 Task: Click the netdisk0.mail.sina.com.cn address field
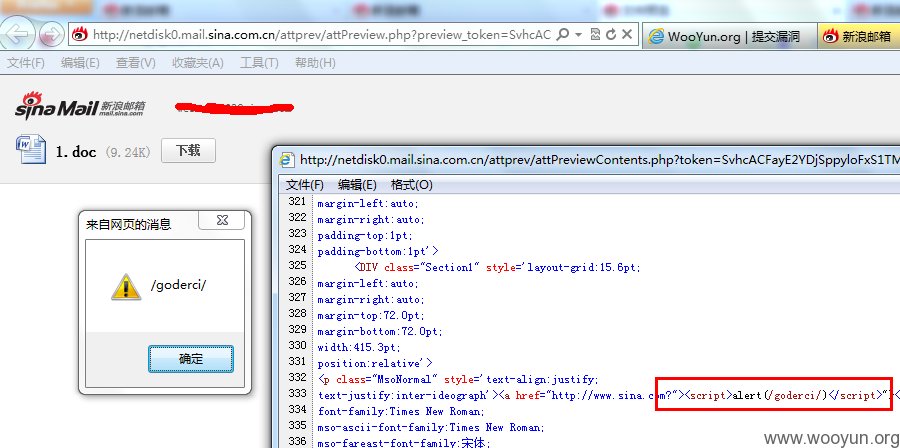[x=321, y=35]
